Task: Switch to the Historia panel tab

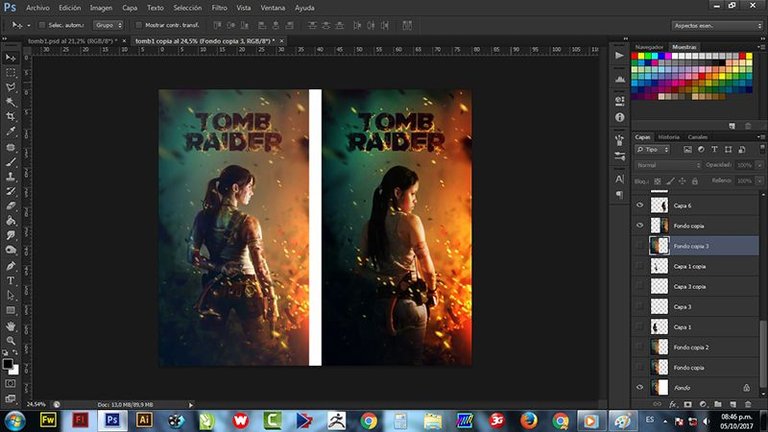Action: [x=669, y=137]
